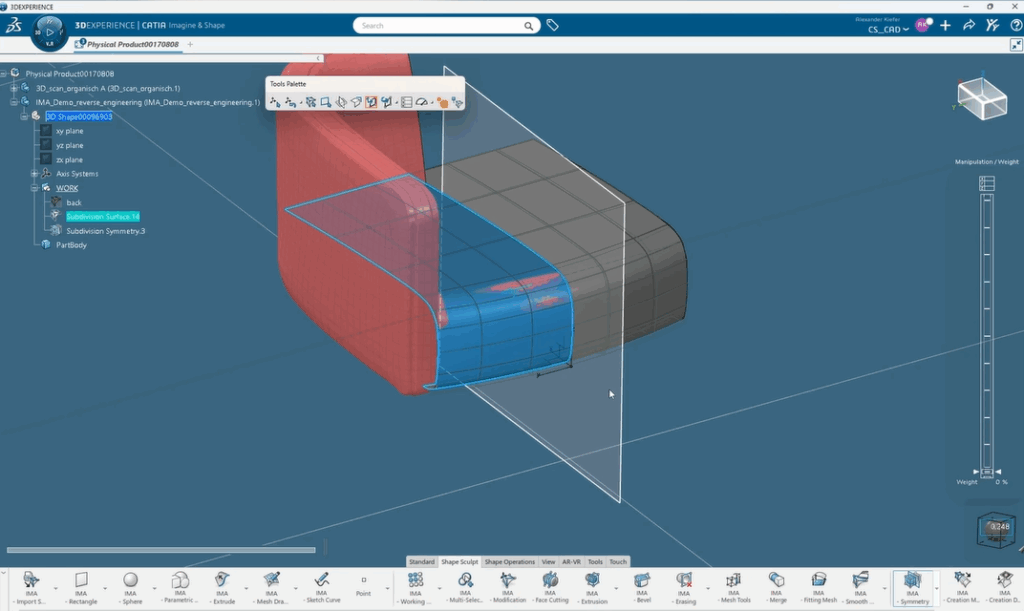The image size is (1024, 611).
Task: Collapse the WORK node in tree
Action: click(x=34, y=188)
